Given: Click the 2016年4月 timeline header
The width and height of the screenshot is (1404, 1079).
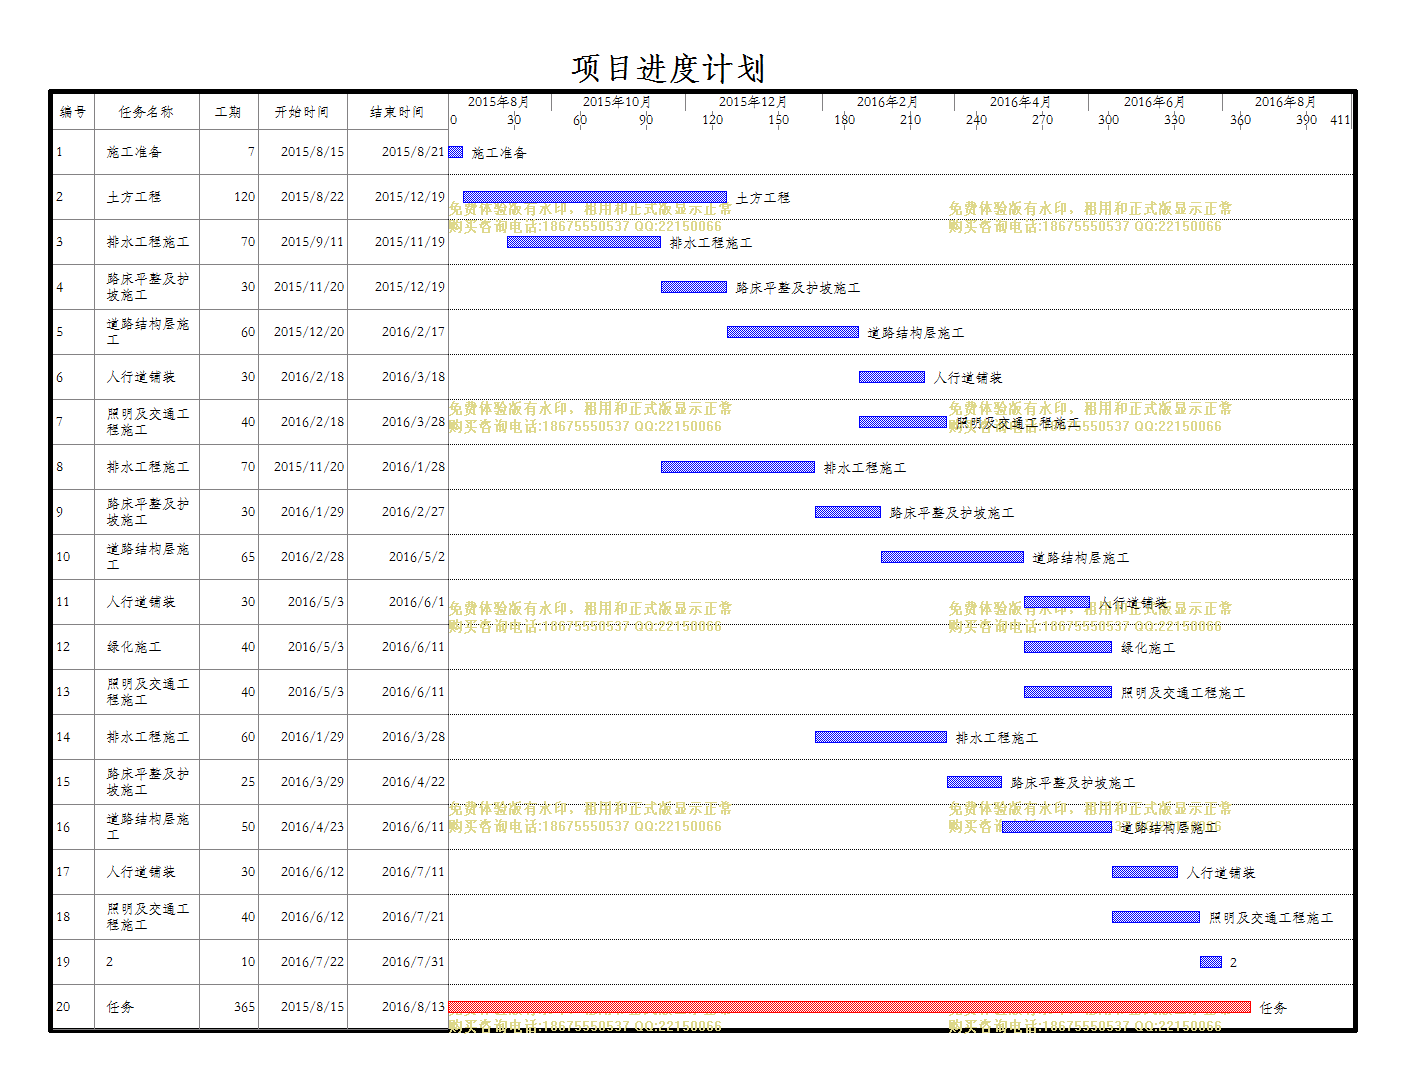Looking at the screenshot, I should [x=1020, y=102].
